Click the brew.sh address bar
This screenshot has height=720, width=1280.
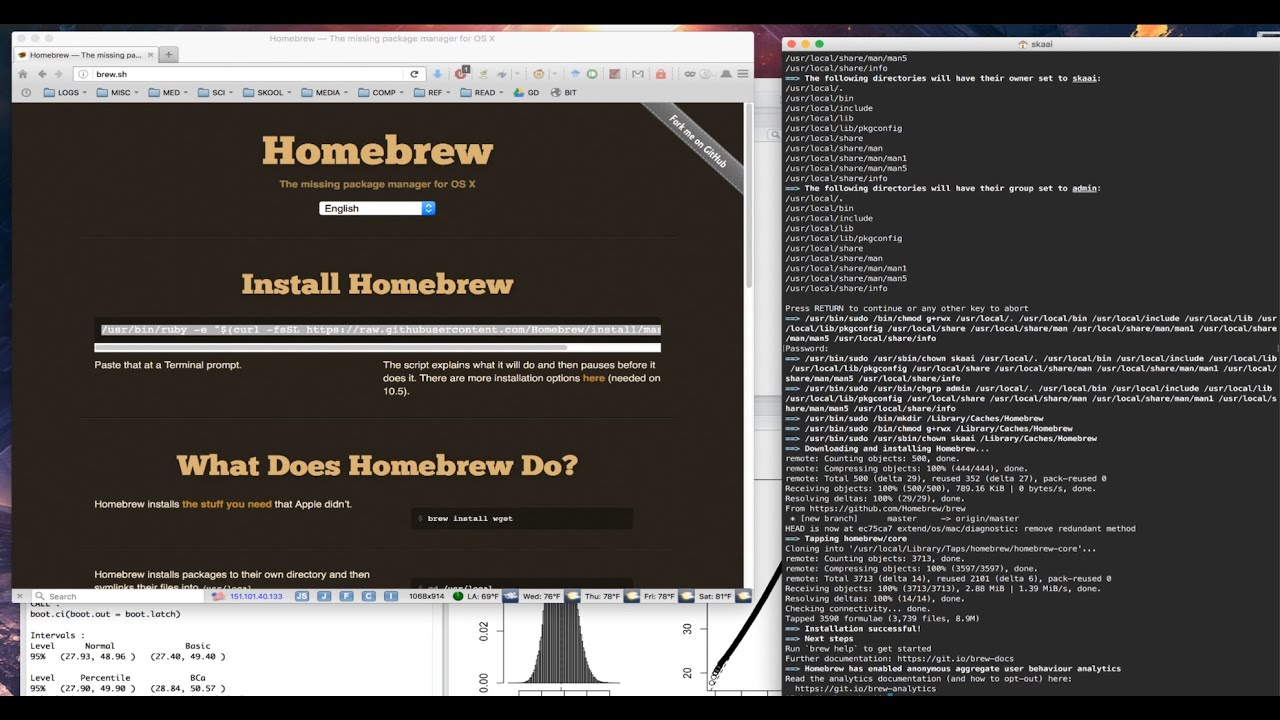pyautogui.click(x=250, y=74)
